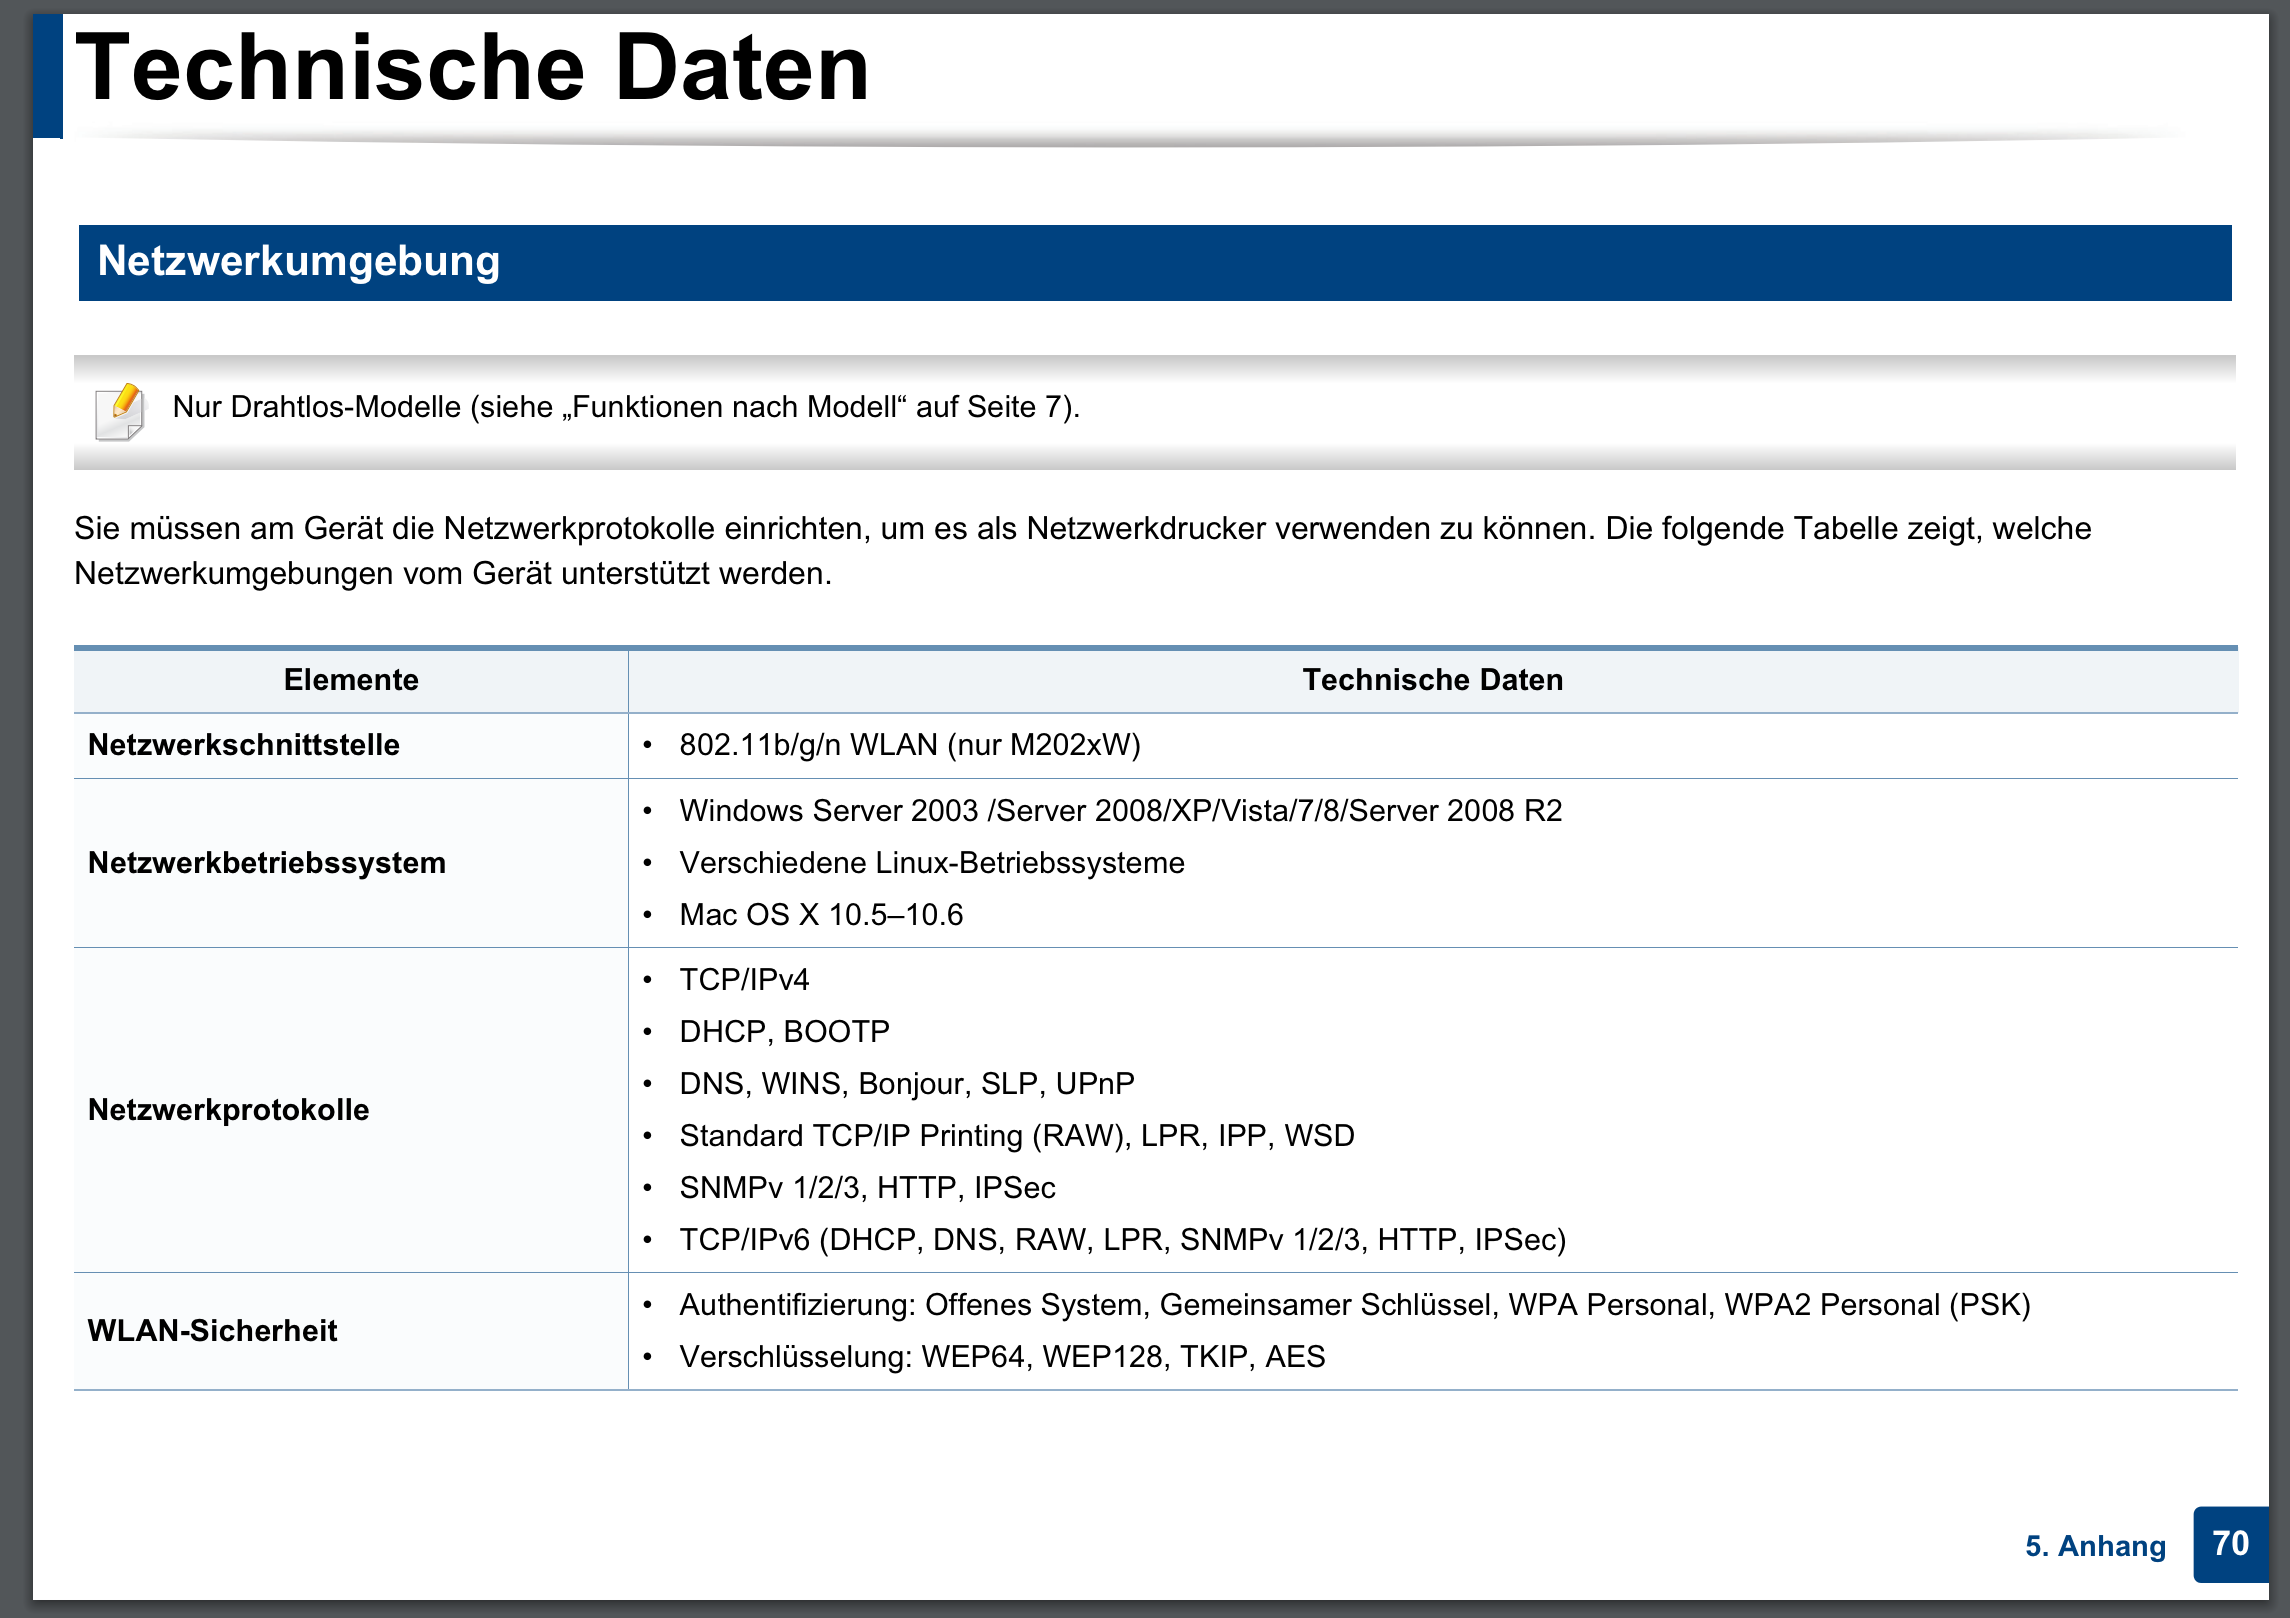Click the '5. Anhang' footer link
Image resolution: width=2290 pixels, height=1618 pixels.
pos(2095,1546)
